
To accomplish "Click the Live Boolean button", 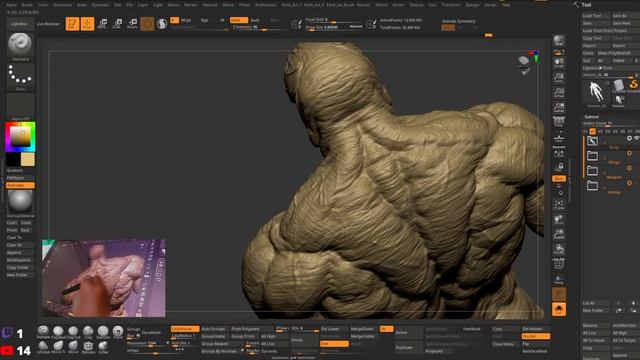I will click(49, 24).
